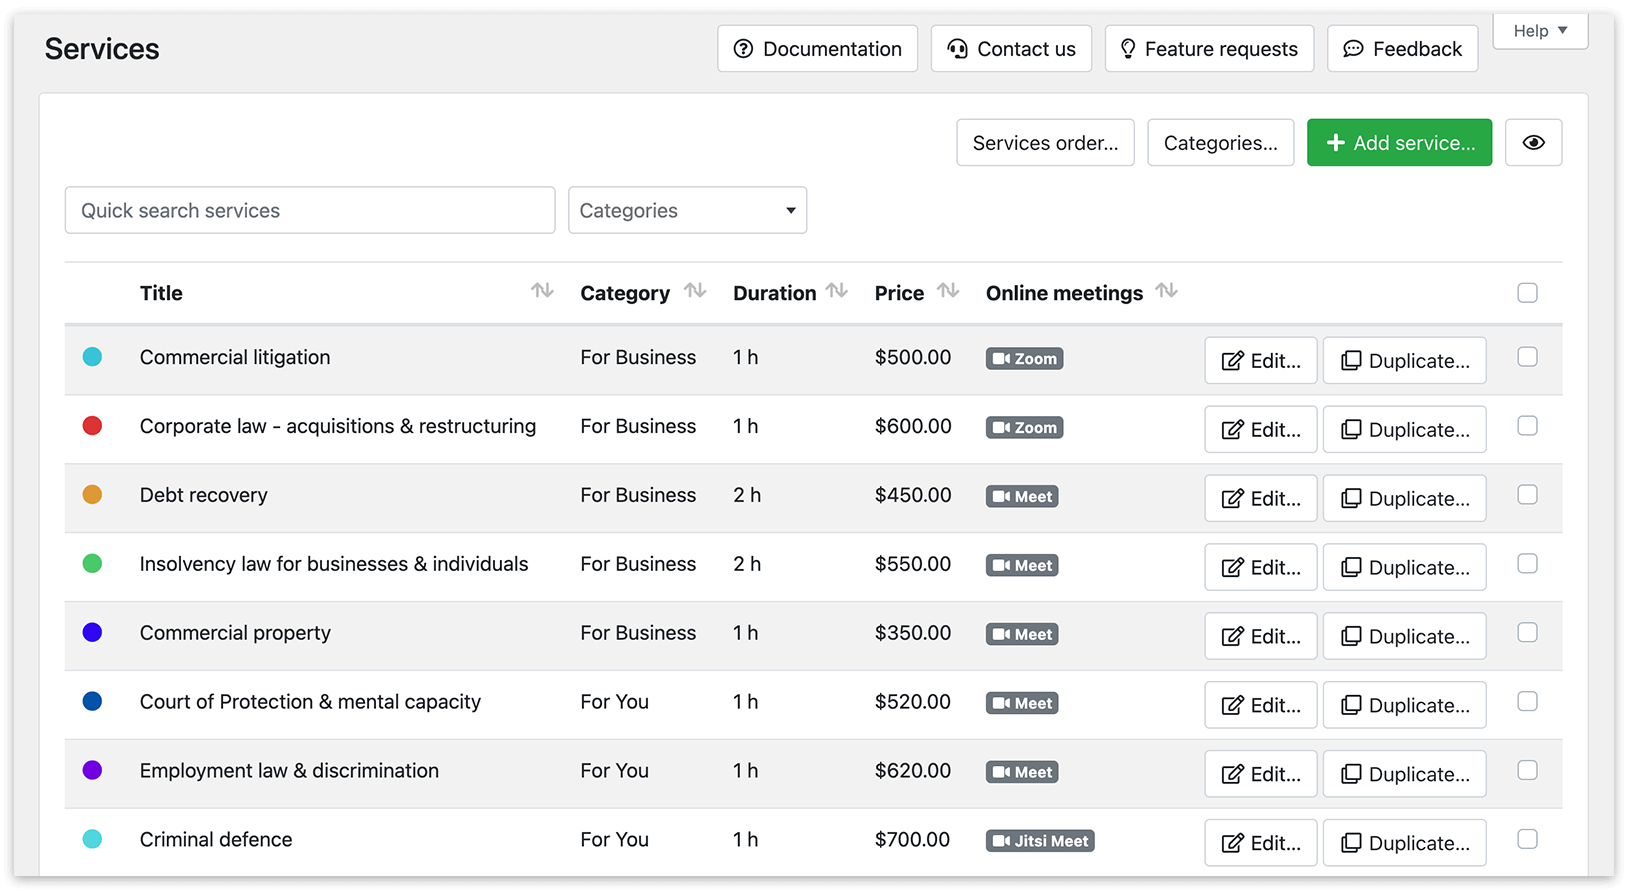The height and width of the screenshot is (890, 1628).
Task: Click the 'Court of Protection & mental capacity' title
Action: [x=310, y=702]
